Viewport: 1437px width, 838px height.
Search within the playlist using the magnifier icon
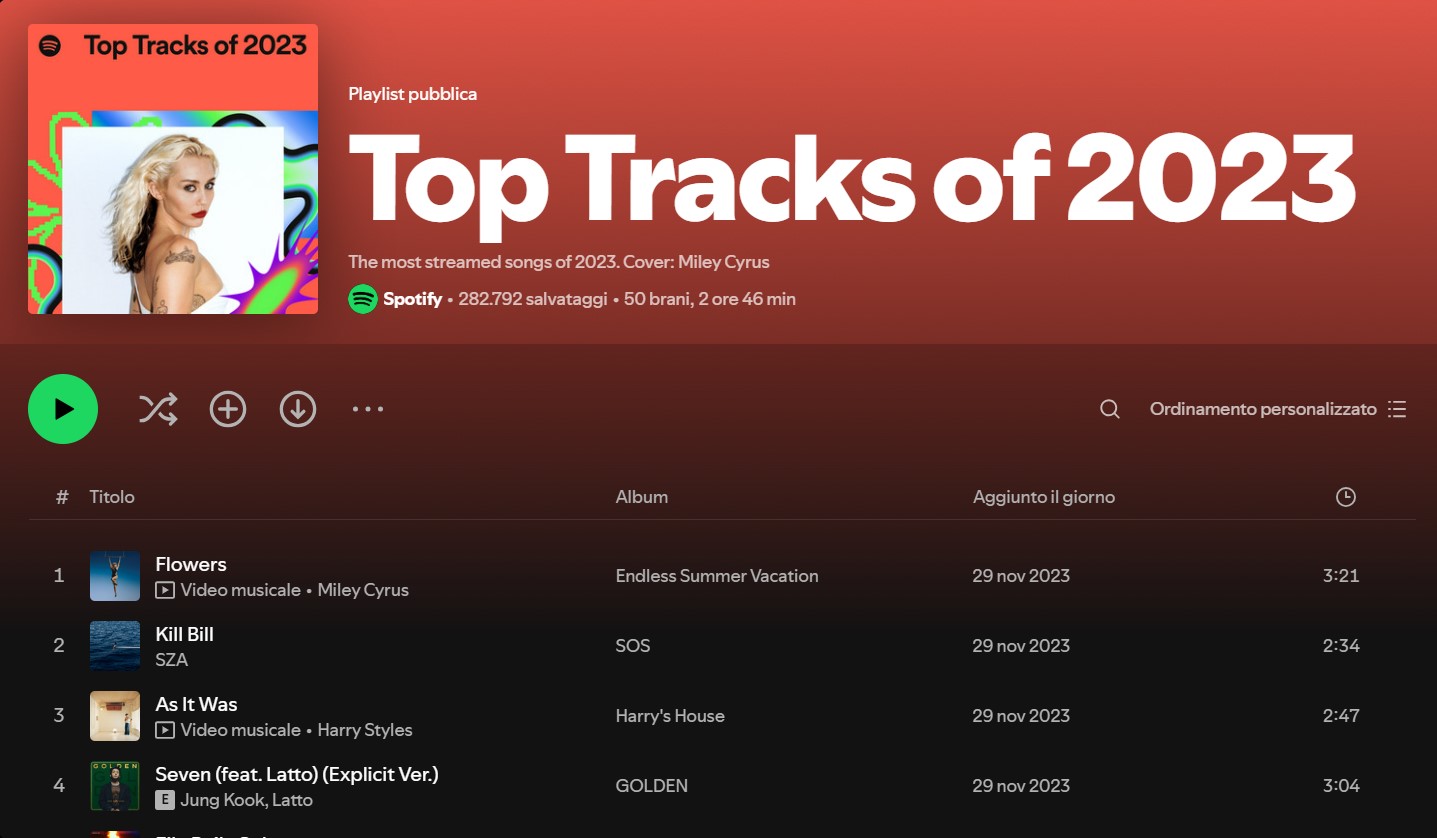click(x=1110, y=409)
